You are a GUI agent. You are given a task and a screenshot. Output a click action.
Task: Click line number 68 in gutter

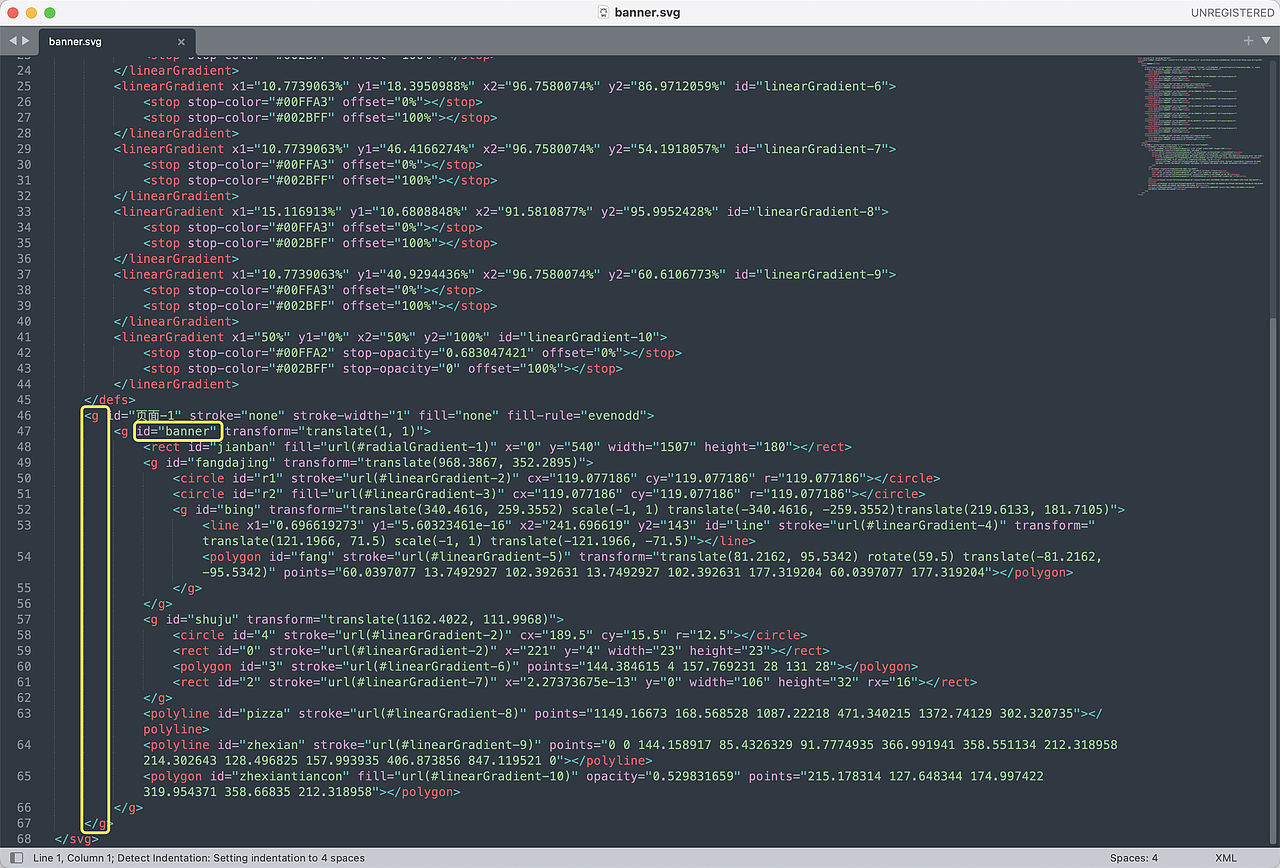[x=24, y=839]
